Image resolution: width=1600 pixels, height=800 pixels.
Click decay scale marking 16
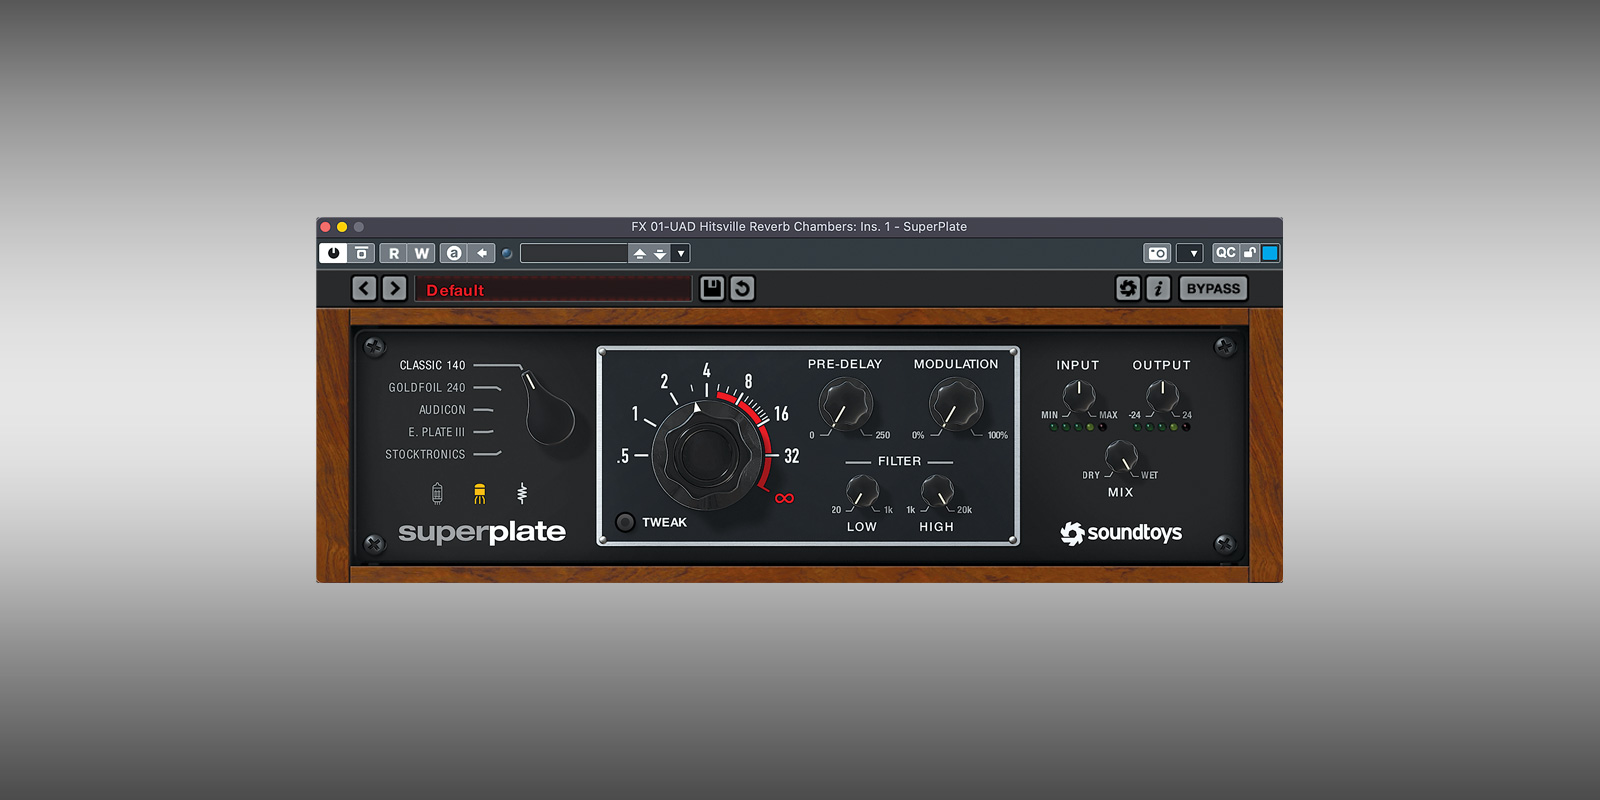(x=781, y=413)
